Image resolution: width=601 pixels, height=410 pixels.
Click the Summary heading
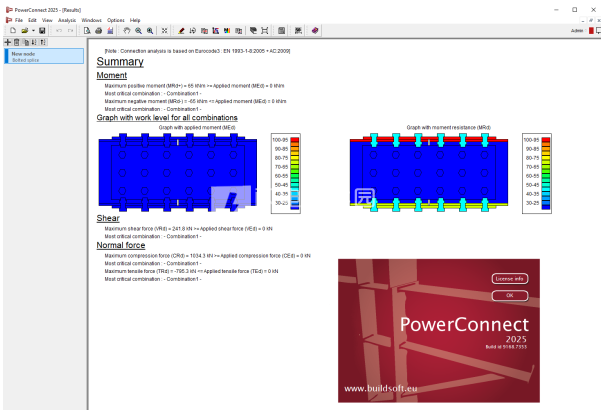click(120, 62)
